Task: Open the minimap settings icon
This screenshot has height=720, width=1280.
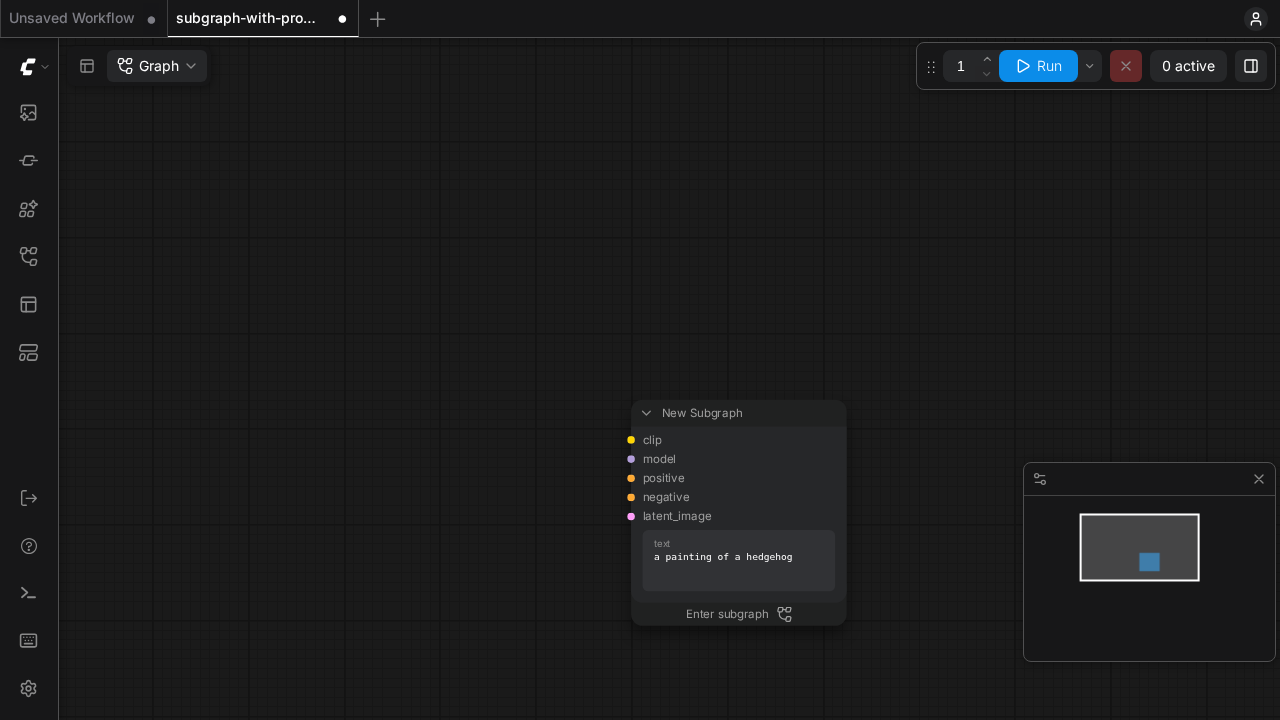Action: click(1040, 479)
